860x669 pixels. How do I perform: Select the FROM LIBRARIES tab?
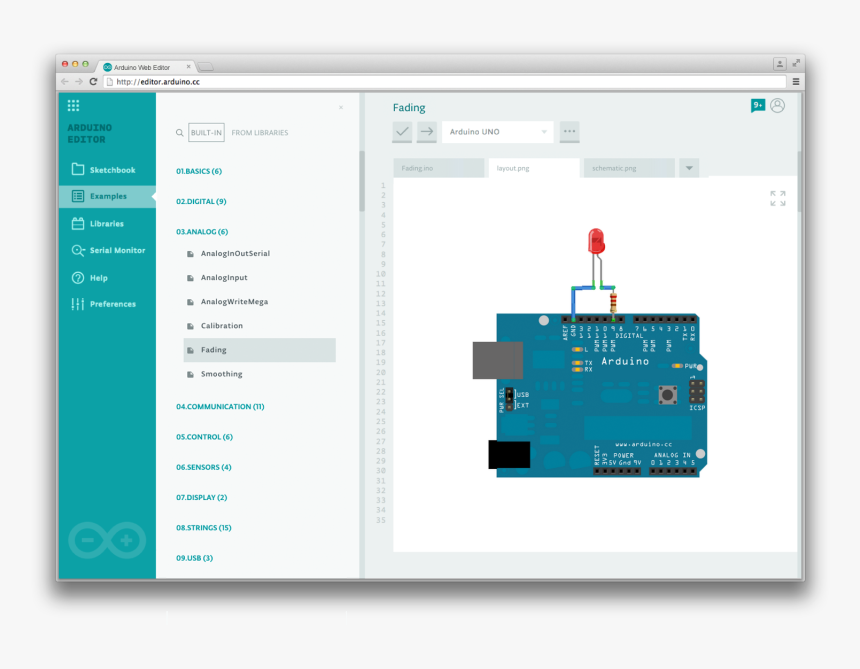260,133
